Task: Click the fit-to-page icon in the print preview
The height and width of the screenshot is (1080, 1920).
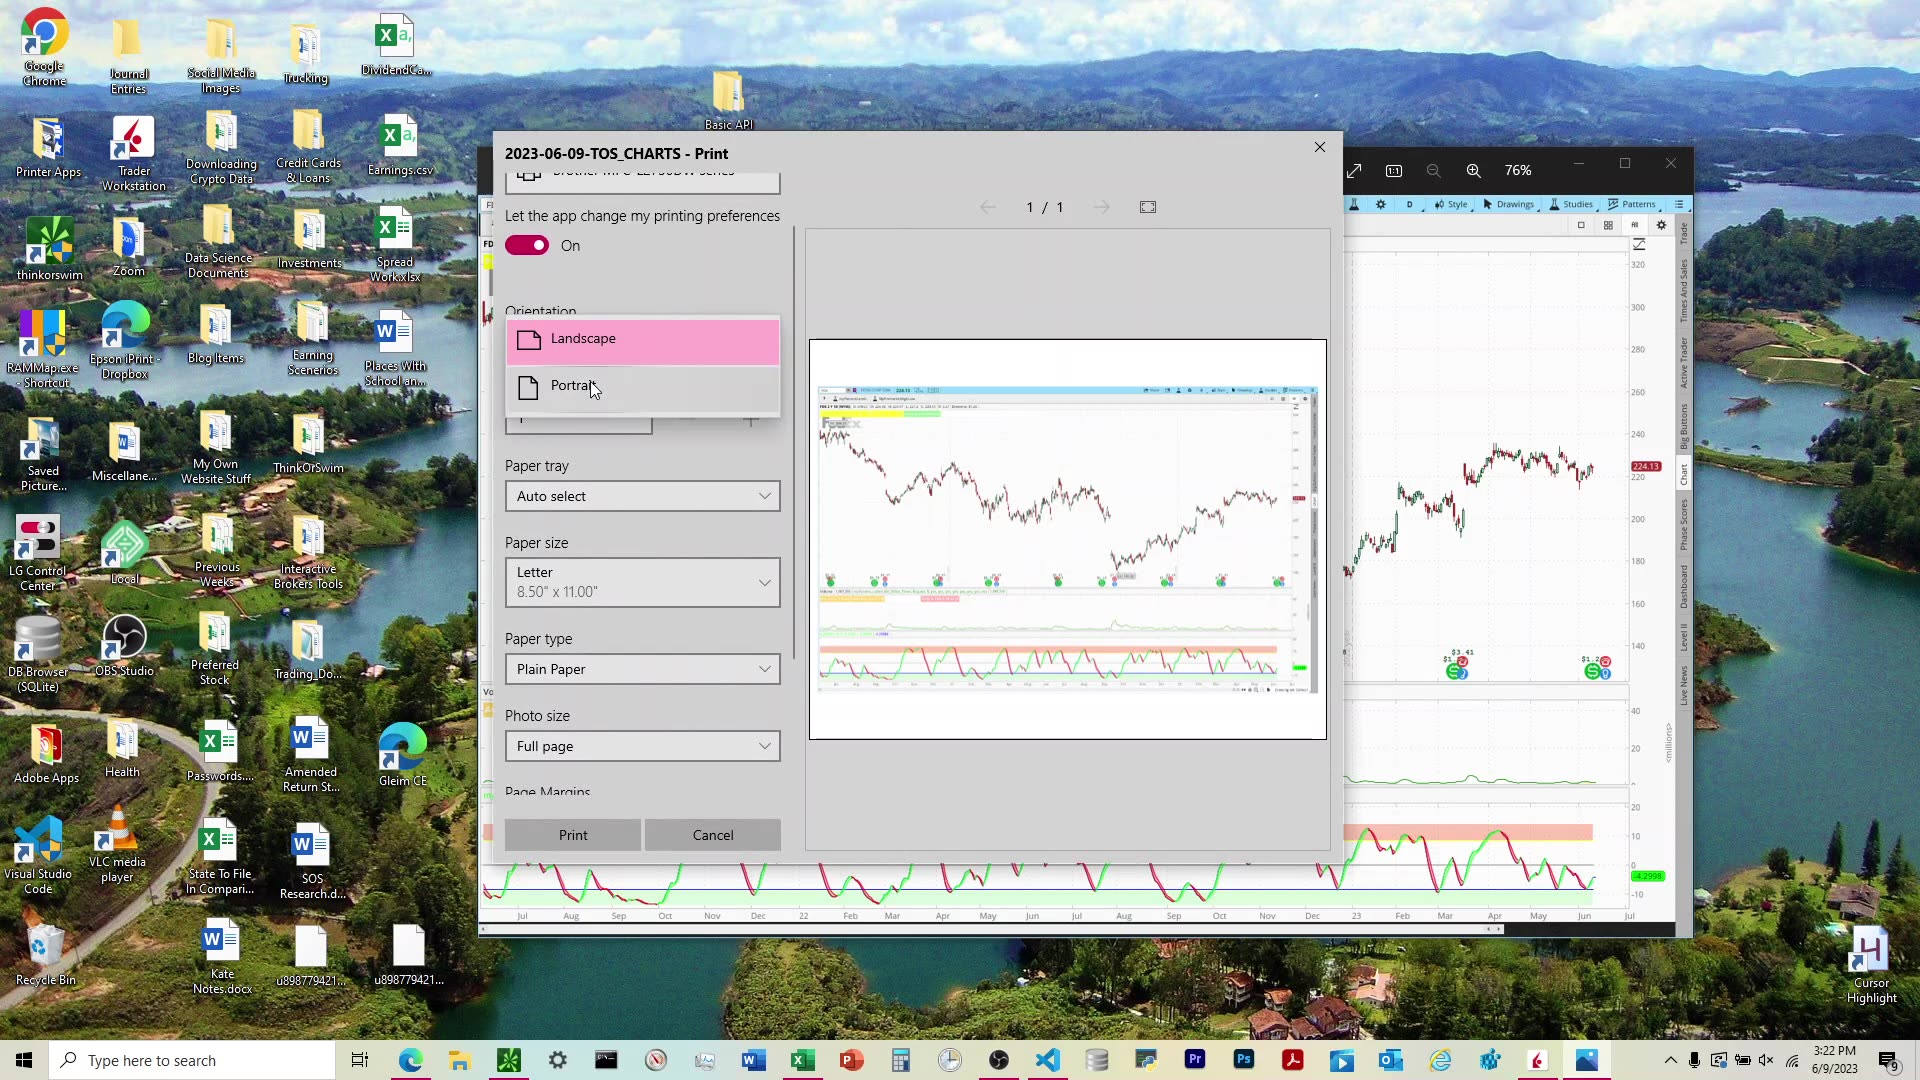Action: (x=1147, y=207)
